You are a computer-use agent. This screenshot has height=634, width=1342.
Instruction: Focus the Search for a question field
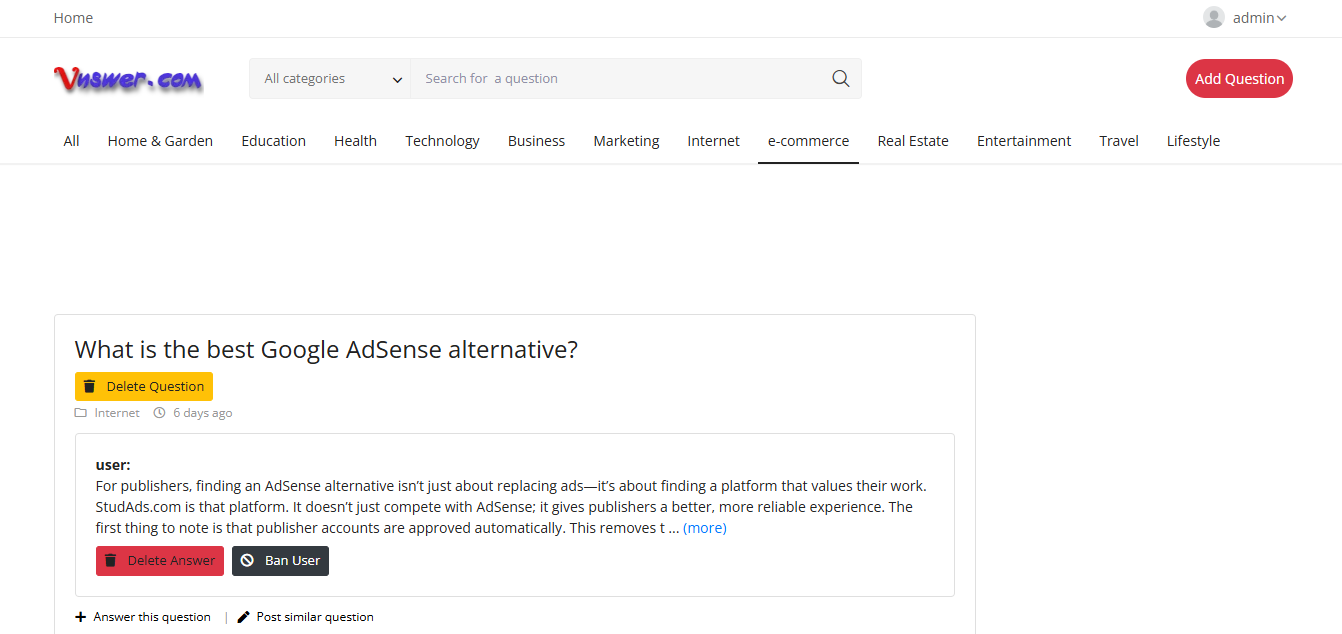tap(620, 79)
